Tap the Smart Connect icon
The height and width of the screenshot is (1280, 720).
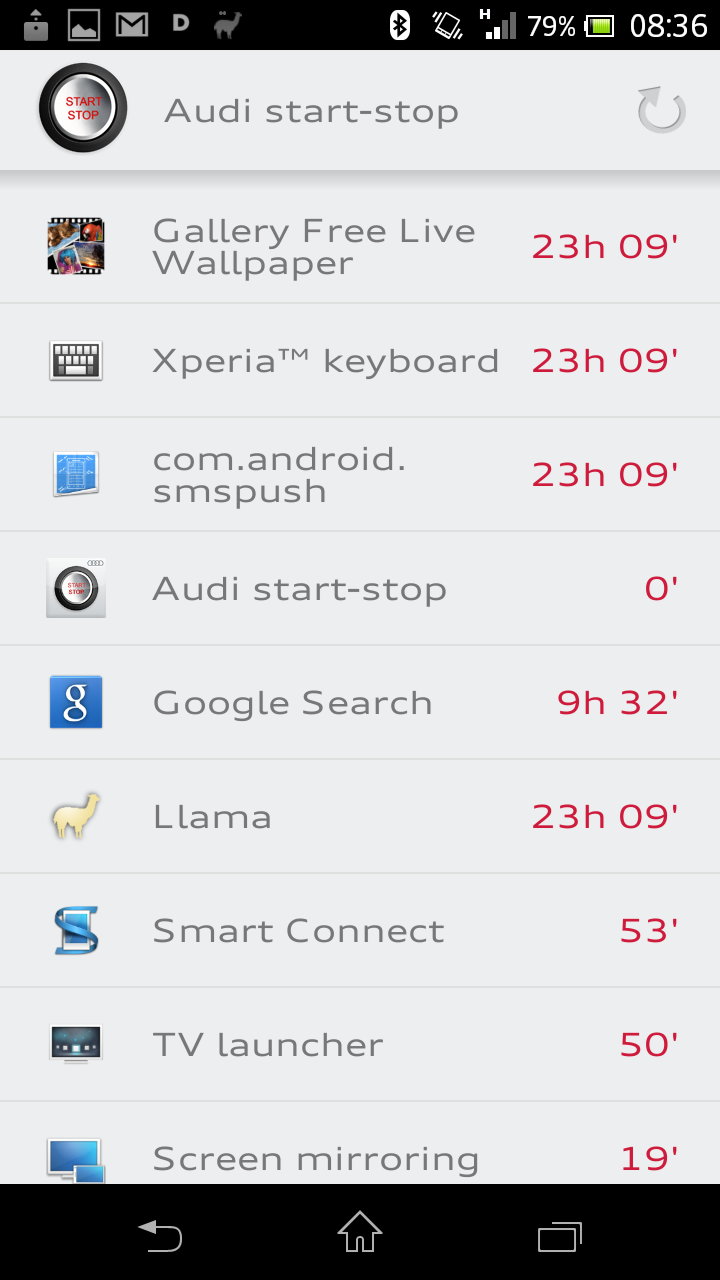click(x=76, y=930)
